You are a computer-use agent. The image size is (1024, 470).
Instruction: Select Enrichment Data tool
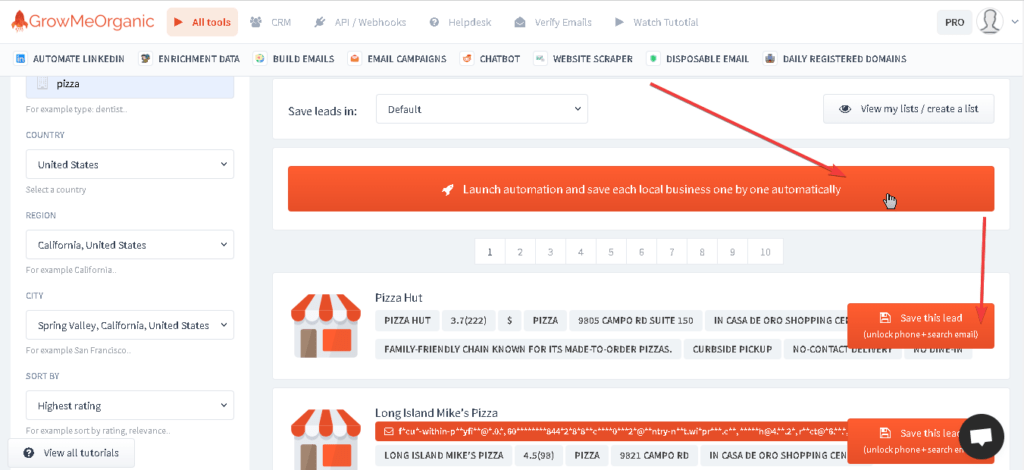point(189,59)
